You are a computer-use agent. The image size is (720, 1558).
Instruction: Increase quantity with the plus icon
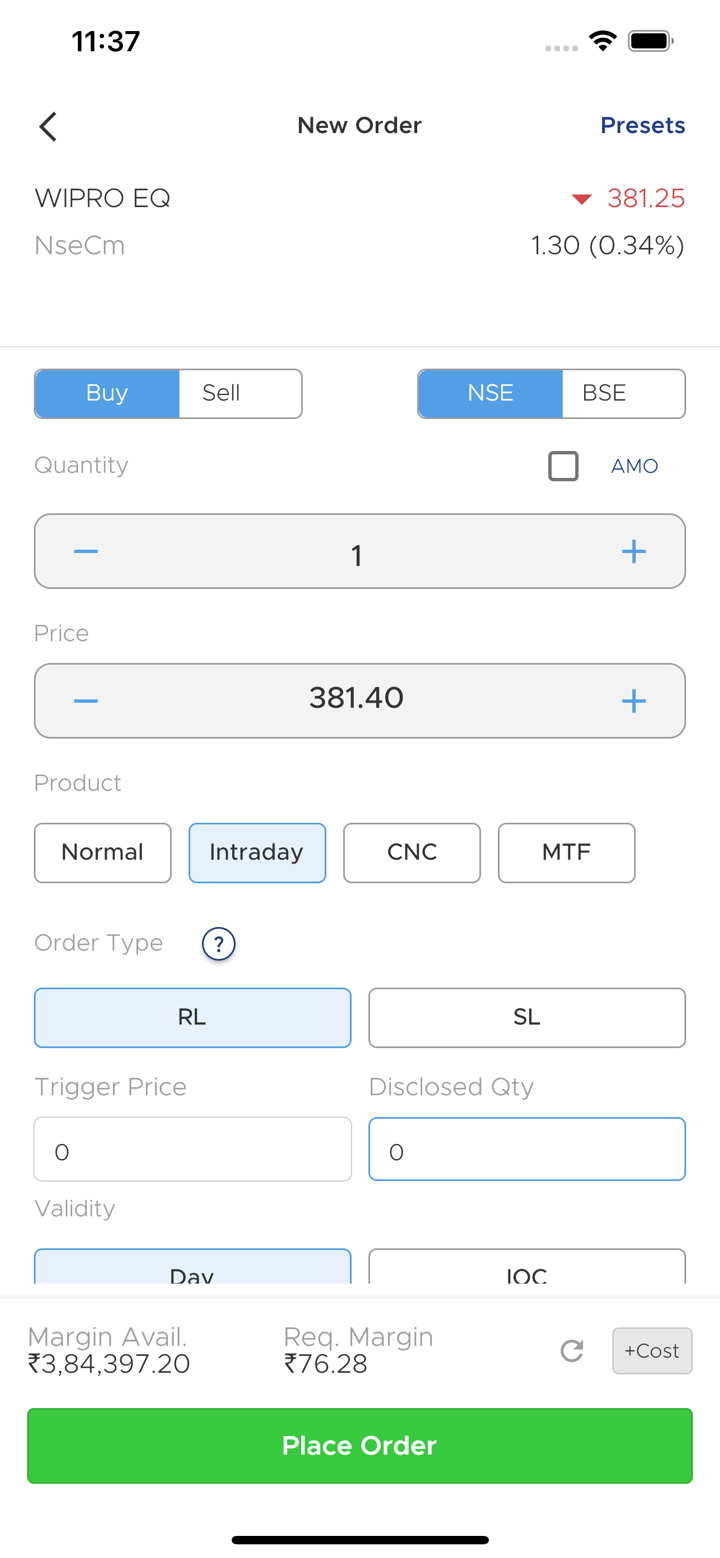633,552
